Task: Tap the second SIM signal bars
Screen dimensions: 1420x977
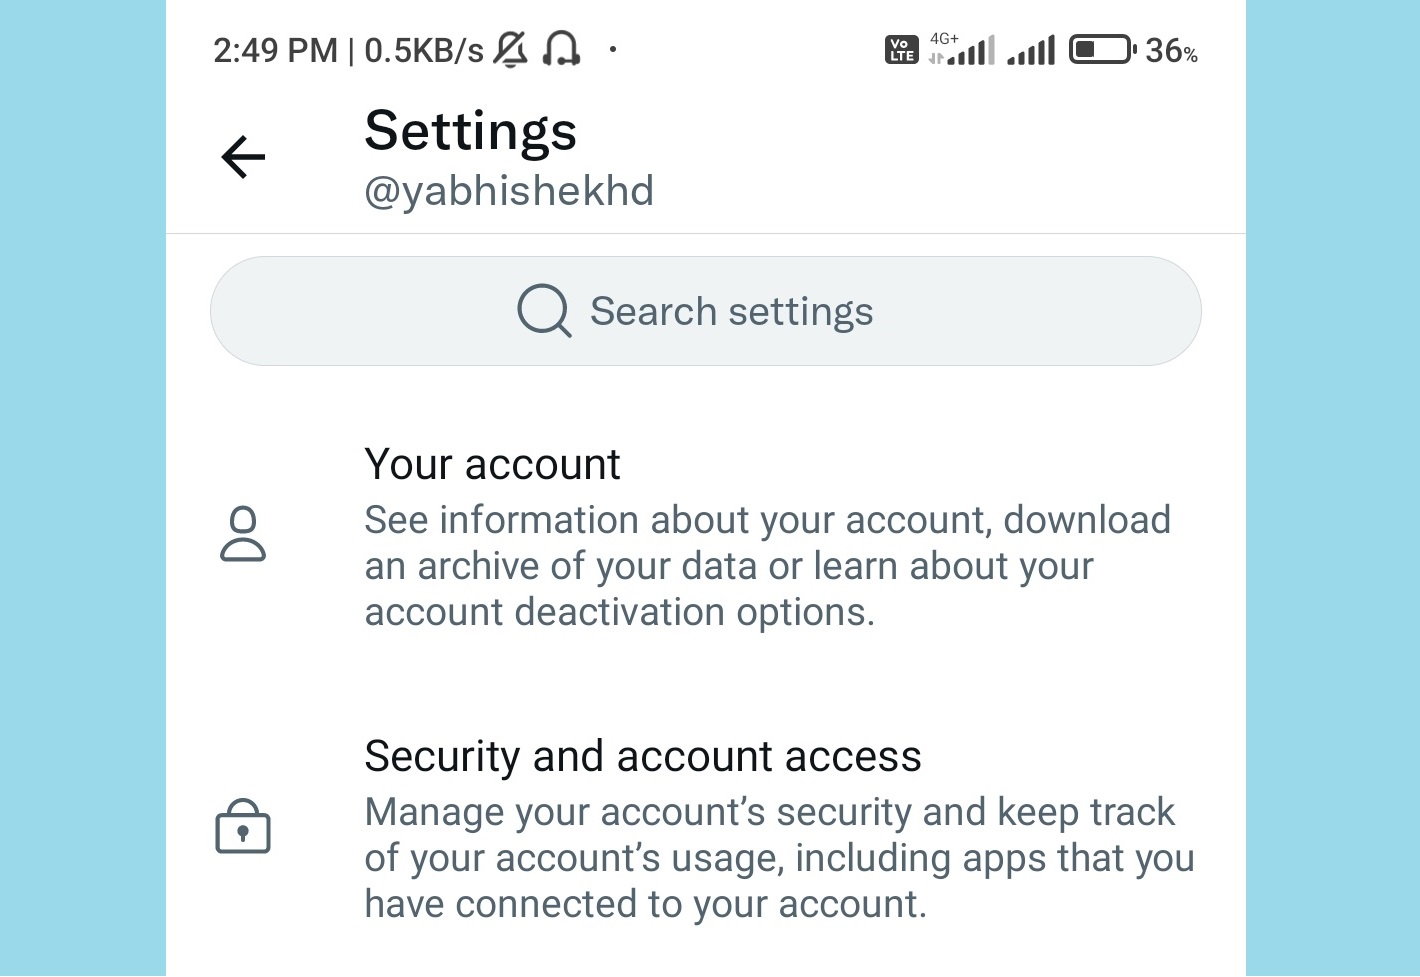Action: 1031,50
